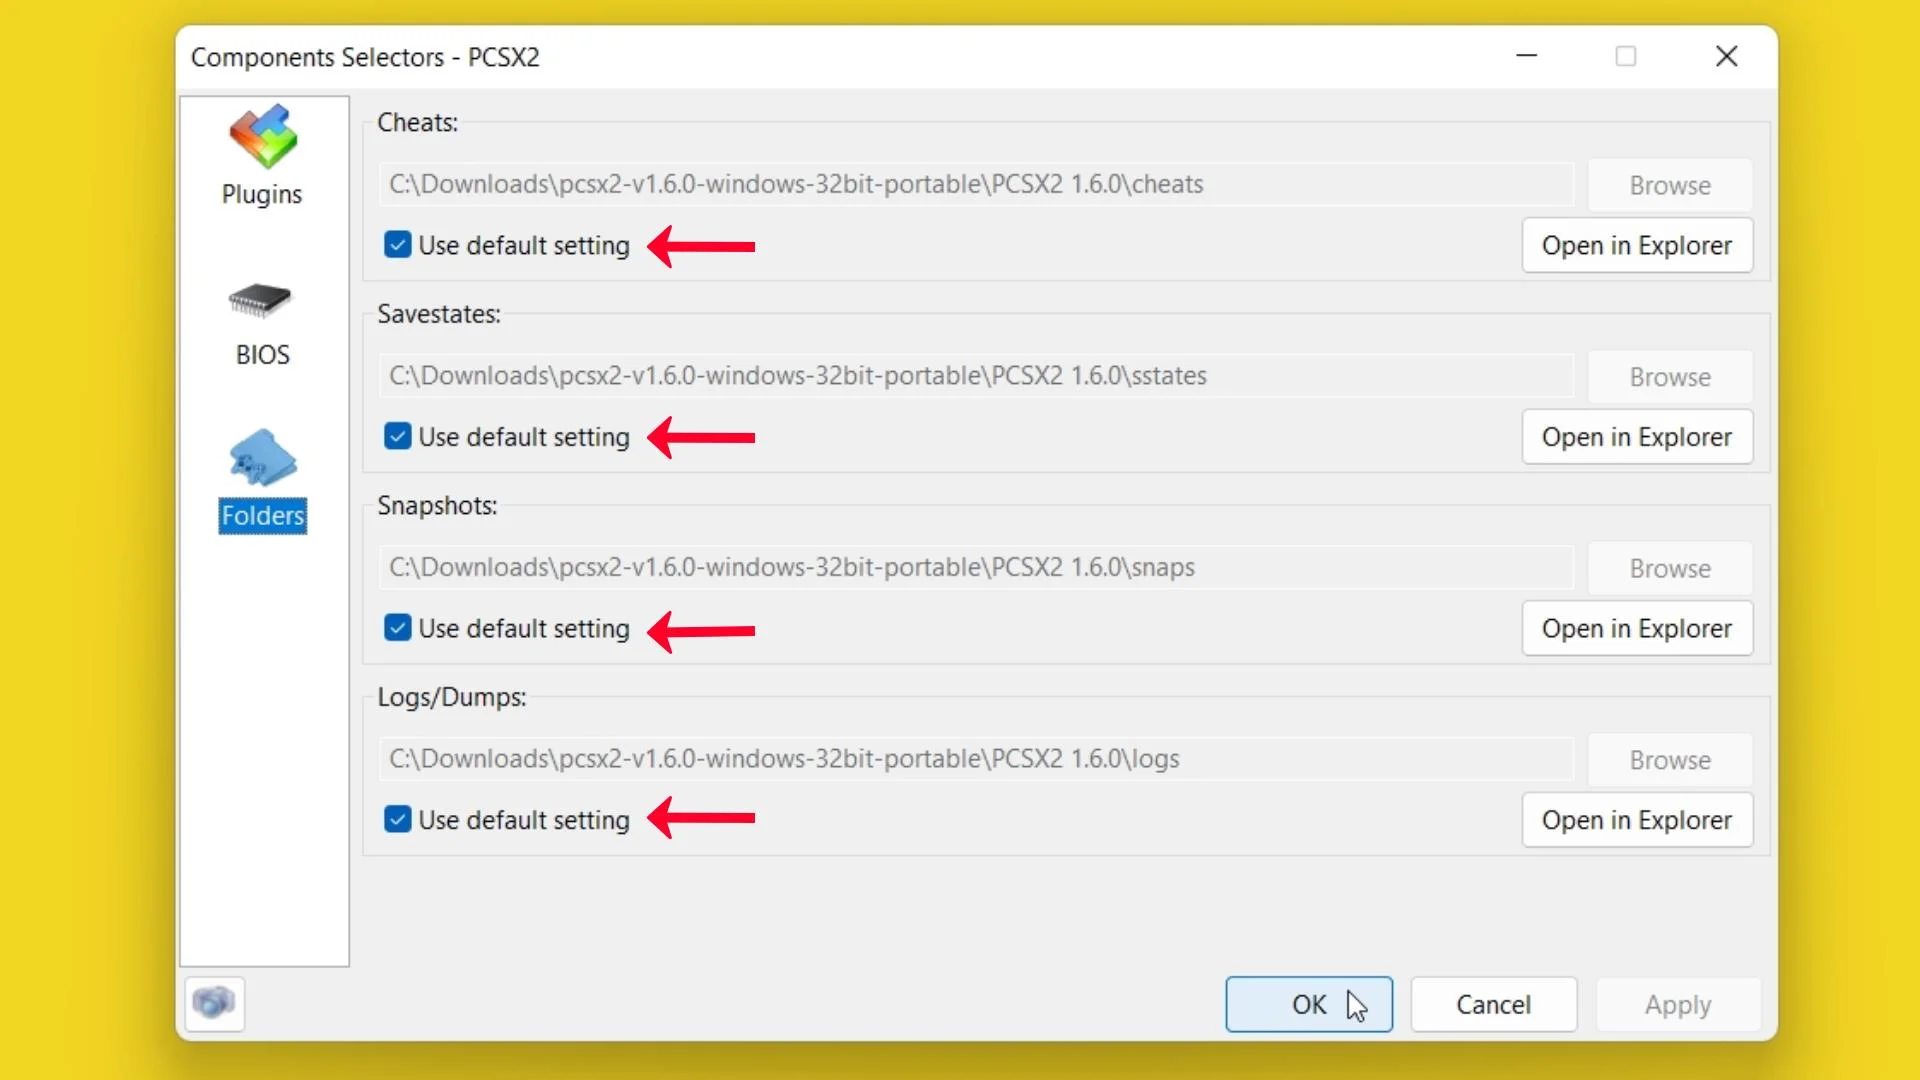Open the Folders panel
The width and height of the screenshot is (1920, 1080).
click(262, 479)
